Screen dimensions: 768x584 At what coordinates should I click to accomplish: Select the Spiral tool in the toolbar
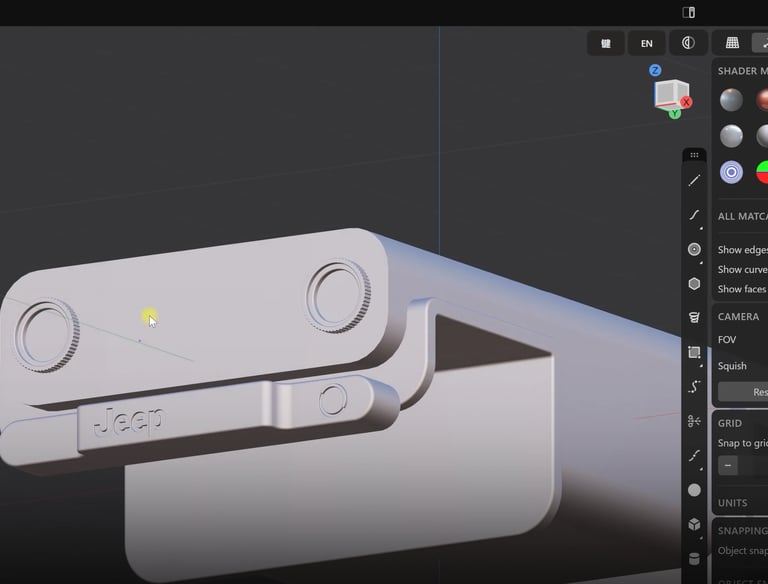coord(694,317)
